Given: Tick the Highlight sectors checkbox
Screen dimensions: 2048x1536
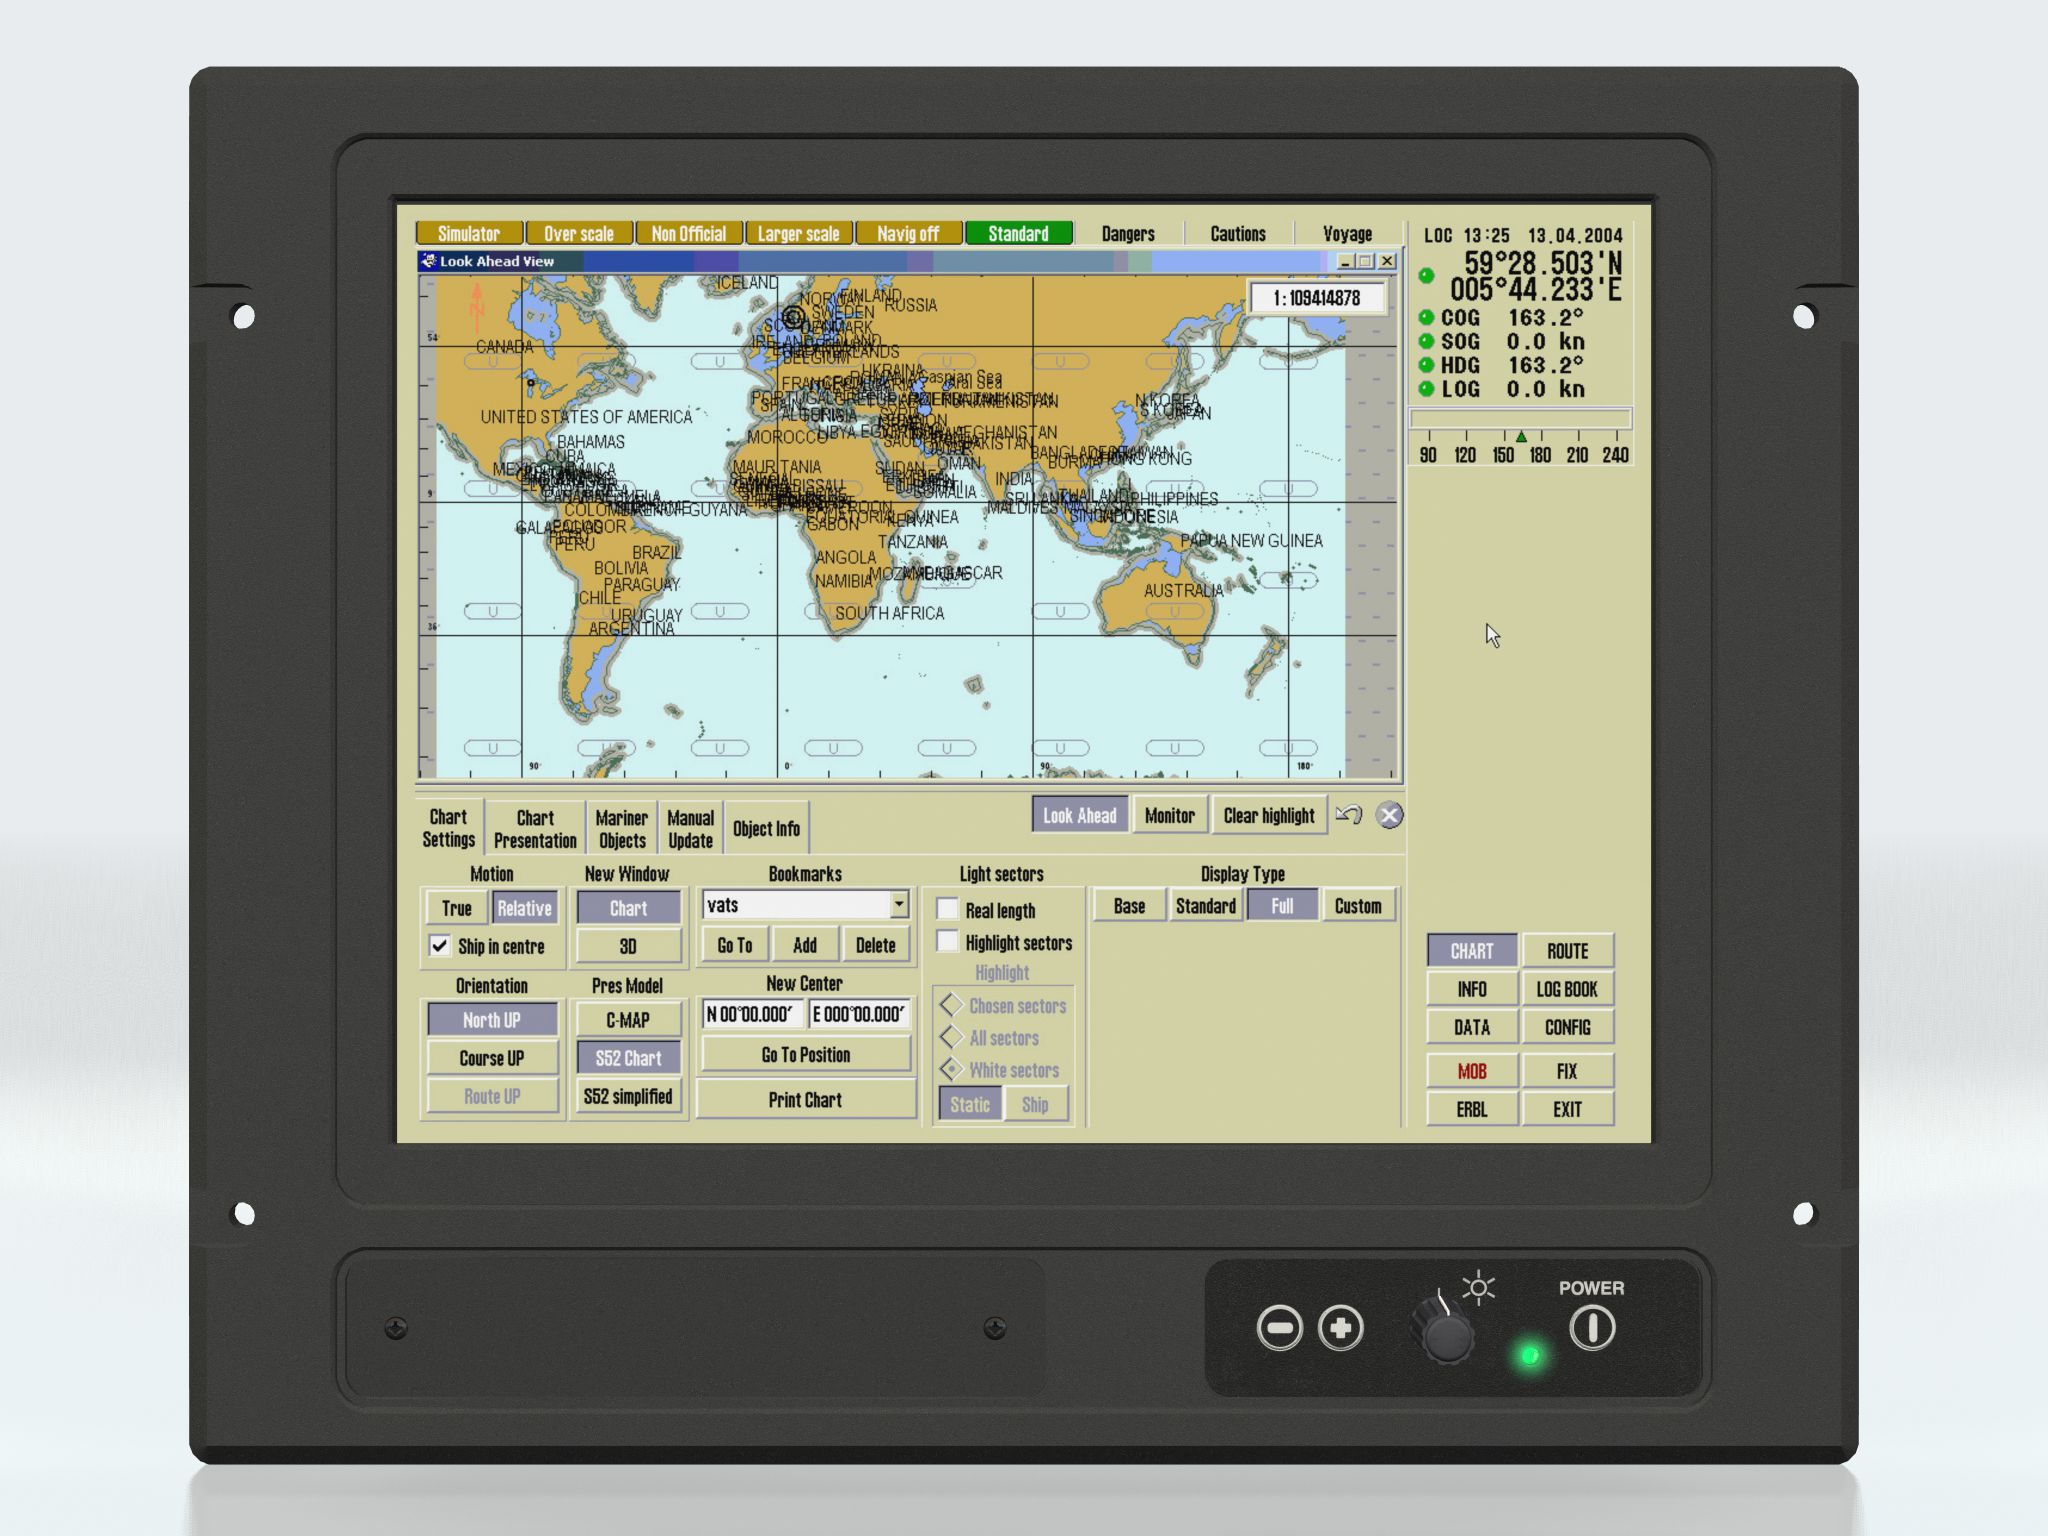Looking at the screenshot, I should coord(947,942).
